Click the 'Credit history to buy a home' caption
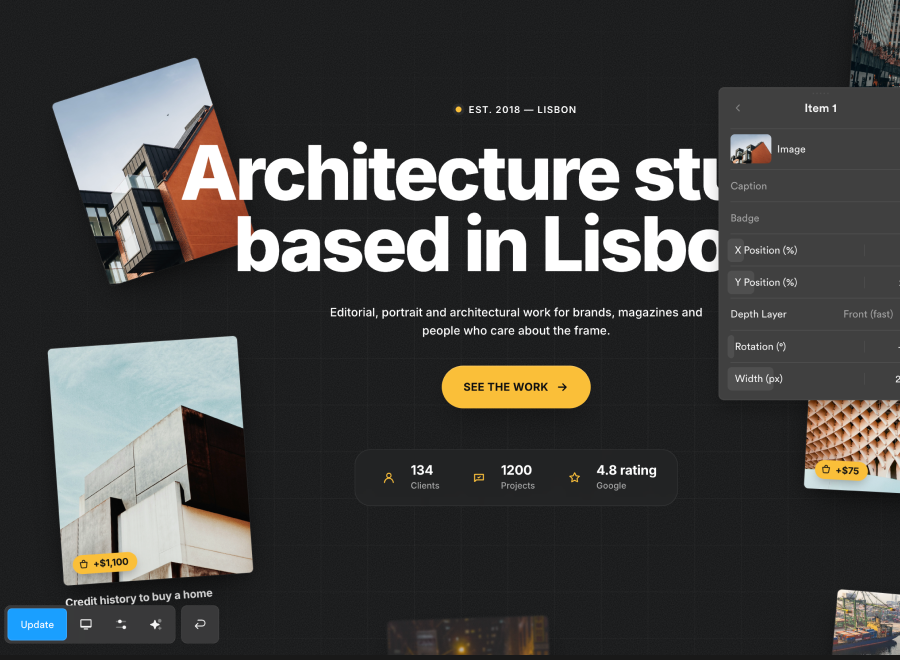 139,597
